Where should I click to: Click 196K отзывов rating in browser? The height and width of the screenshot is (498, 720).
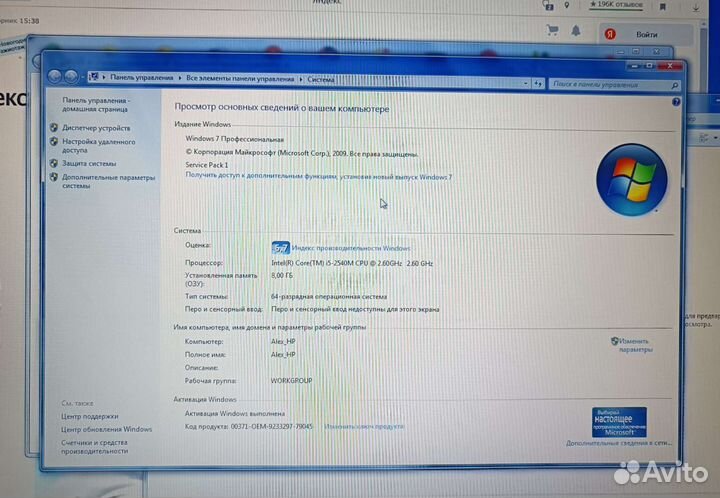[617, 5]
